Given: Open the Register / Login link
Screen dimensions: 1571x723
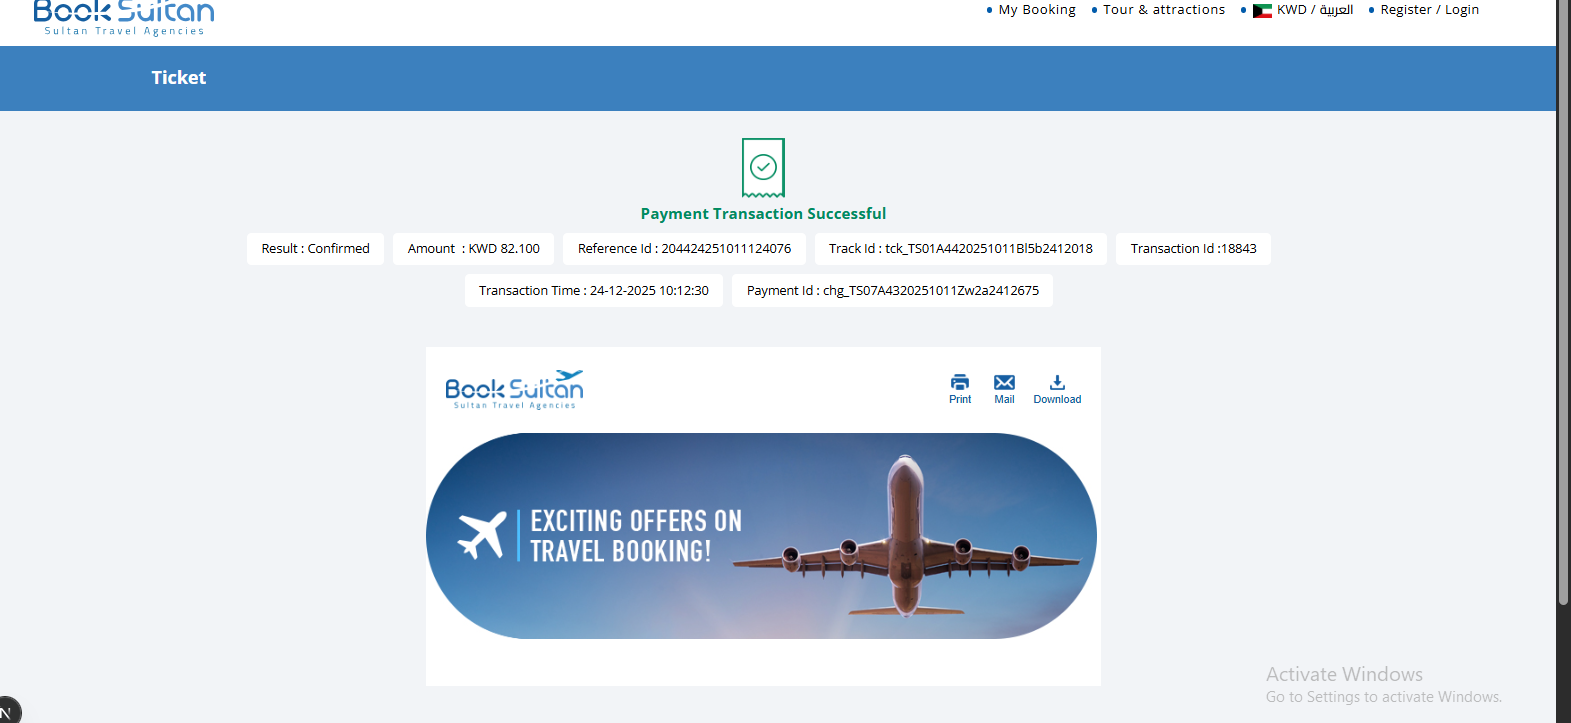Looking at the screenshot, I should tap(1429, 10).
